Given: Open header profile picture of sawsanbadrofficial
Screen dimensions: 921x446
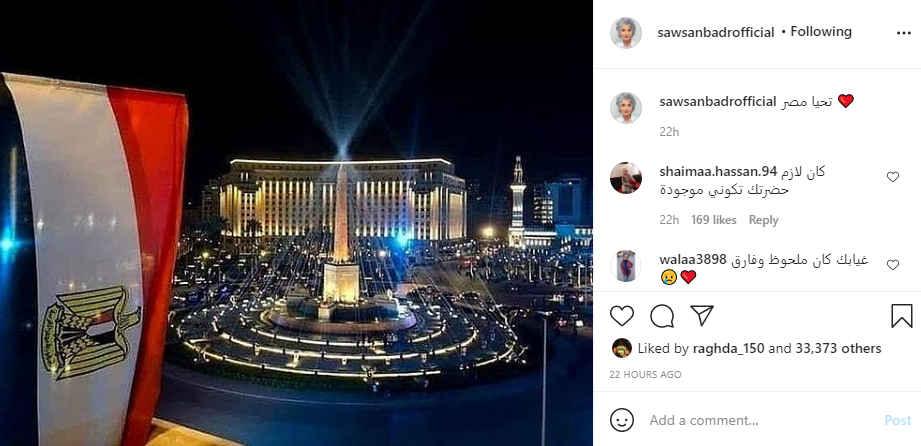Looking at the screenshot, I should coord(626,33).
